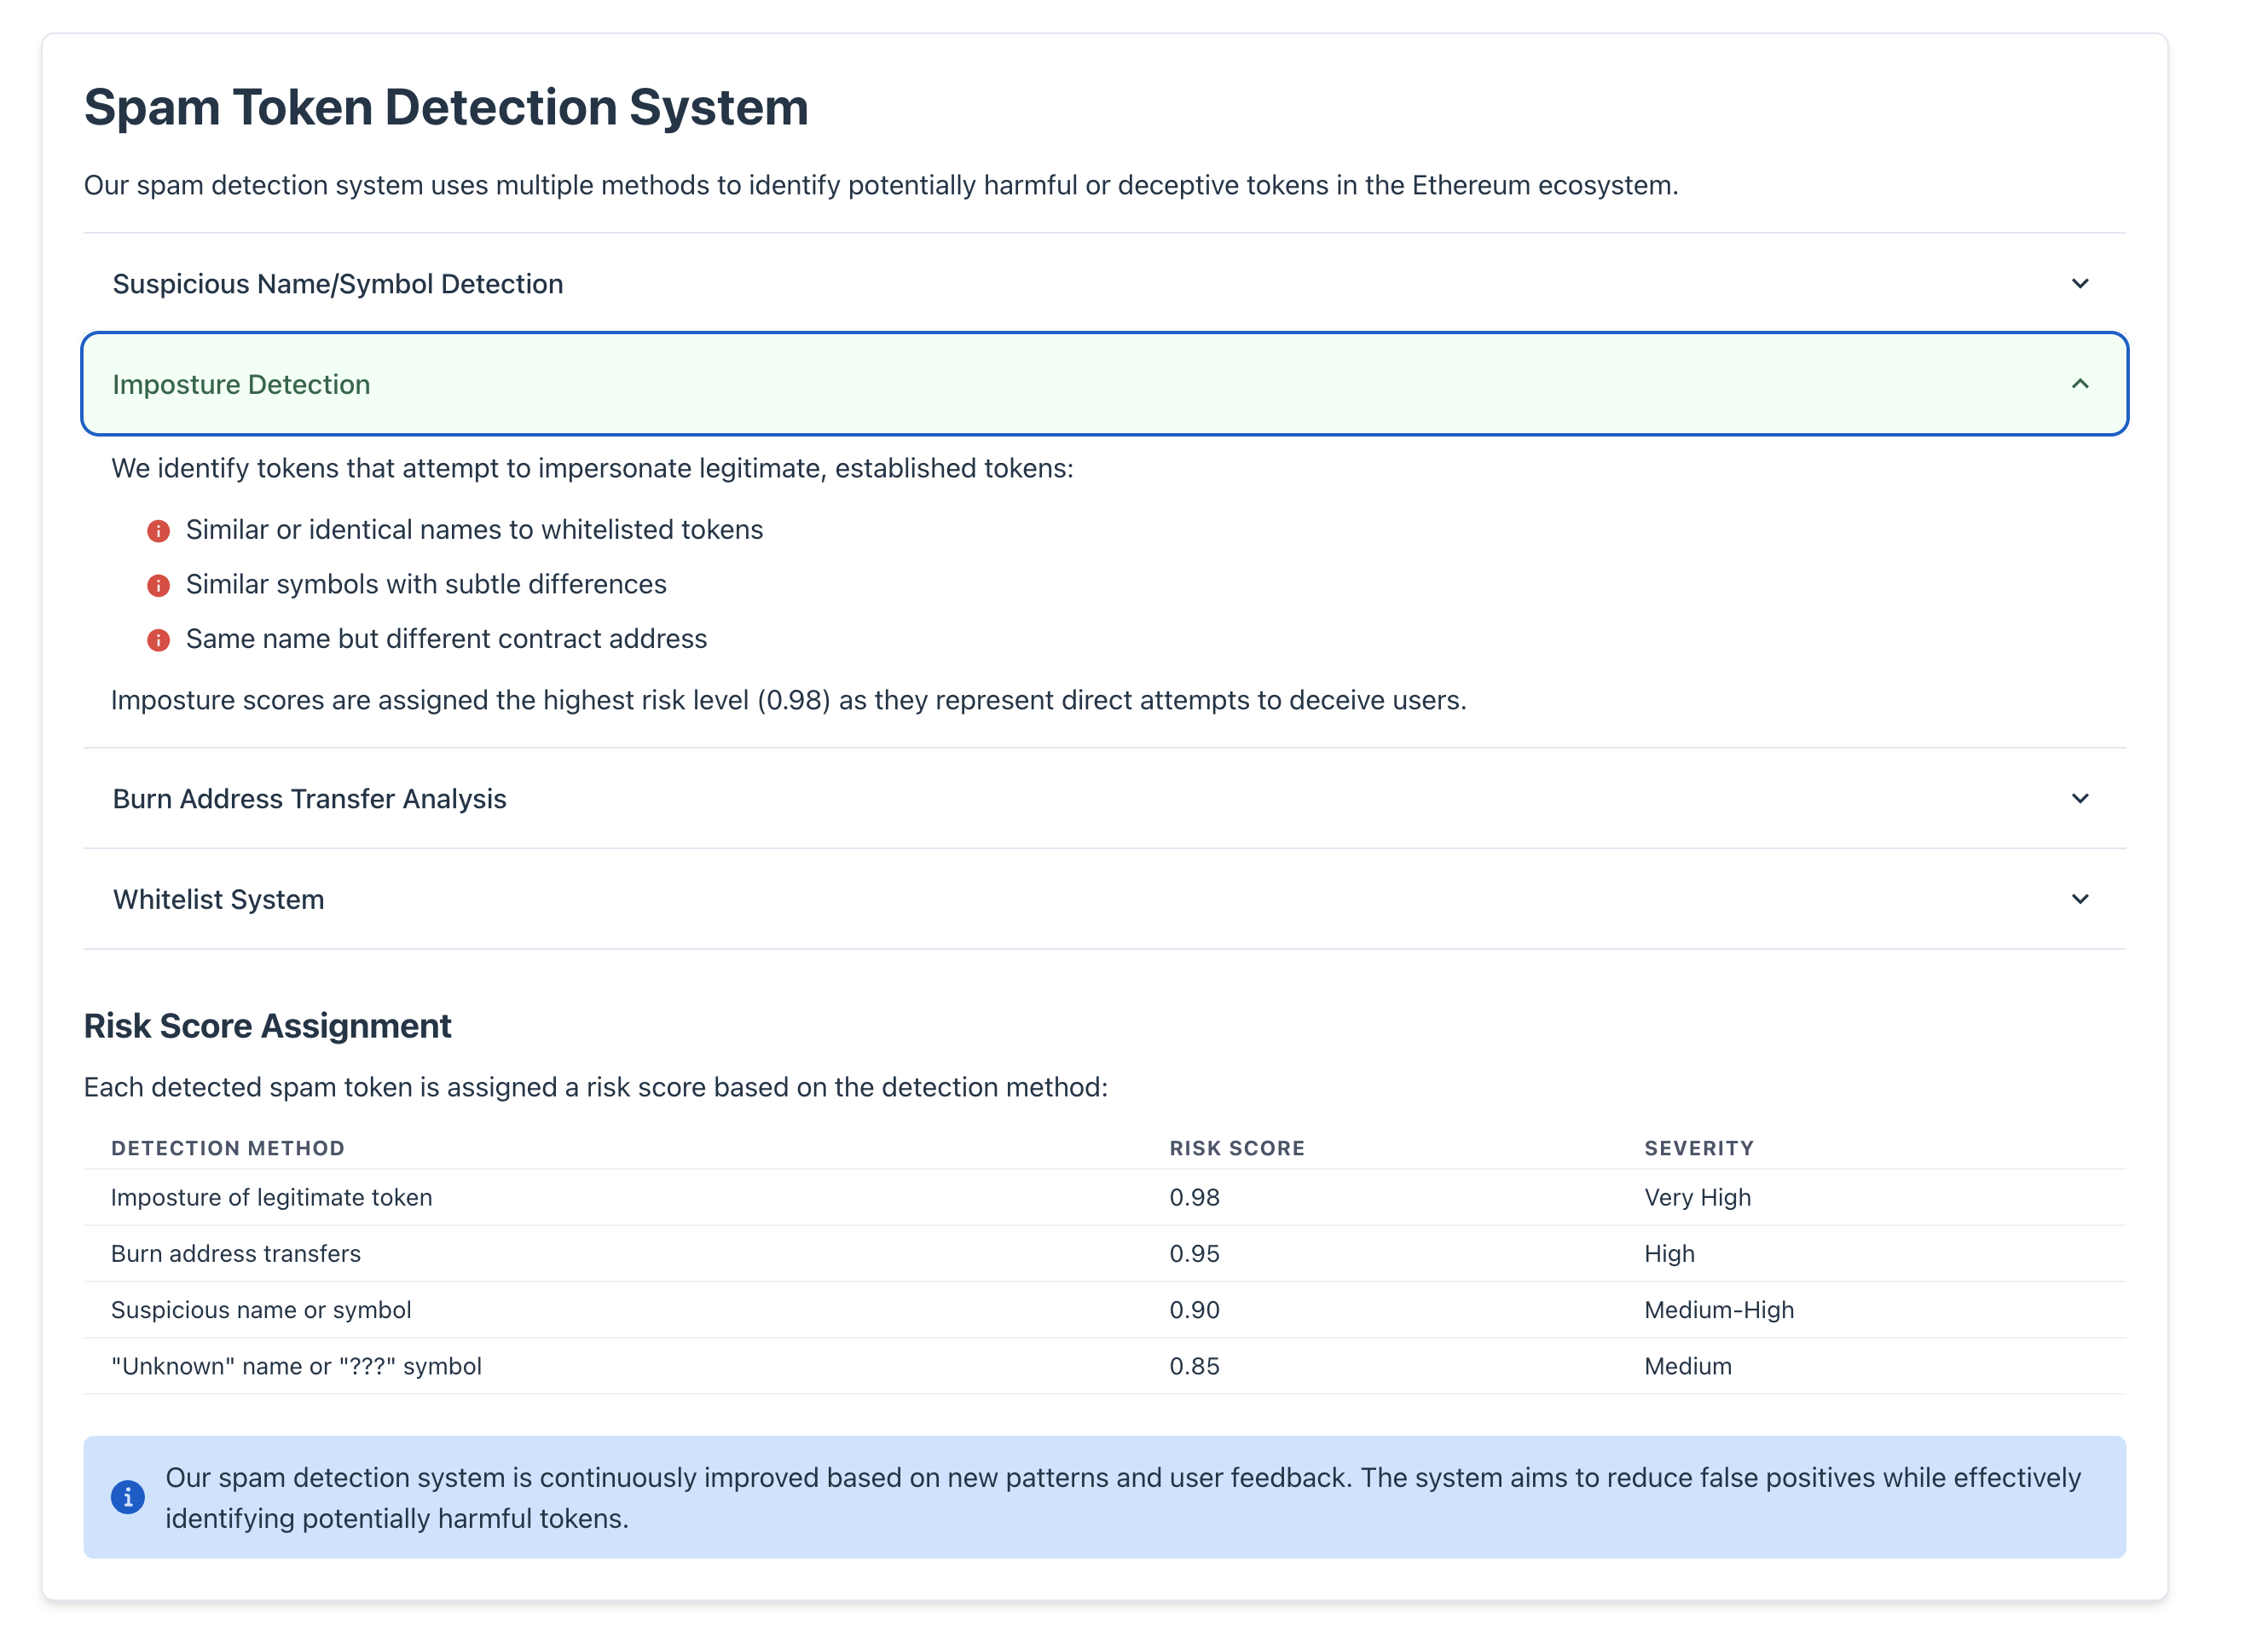The image size is (2268, 1637).
Task: Expand the Suspicious Name/Symbol Detection section
Action: pyautogui.click(x=1100, y=284)
